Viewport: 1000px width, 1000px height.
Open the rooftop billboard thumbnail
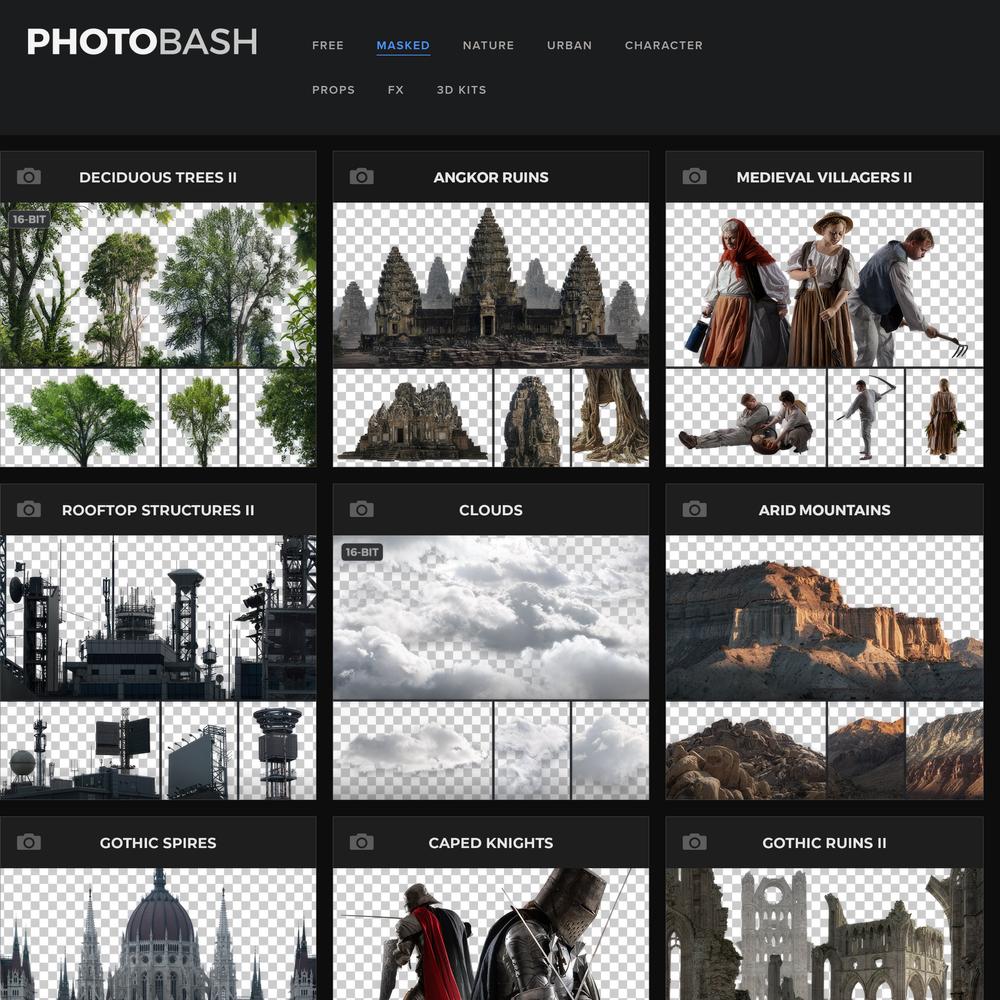pyautogui.click(x=200, y=751)
